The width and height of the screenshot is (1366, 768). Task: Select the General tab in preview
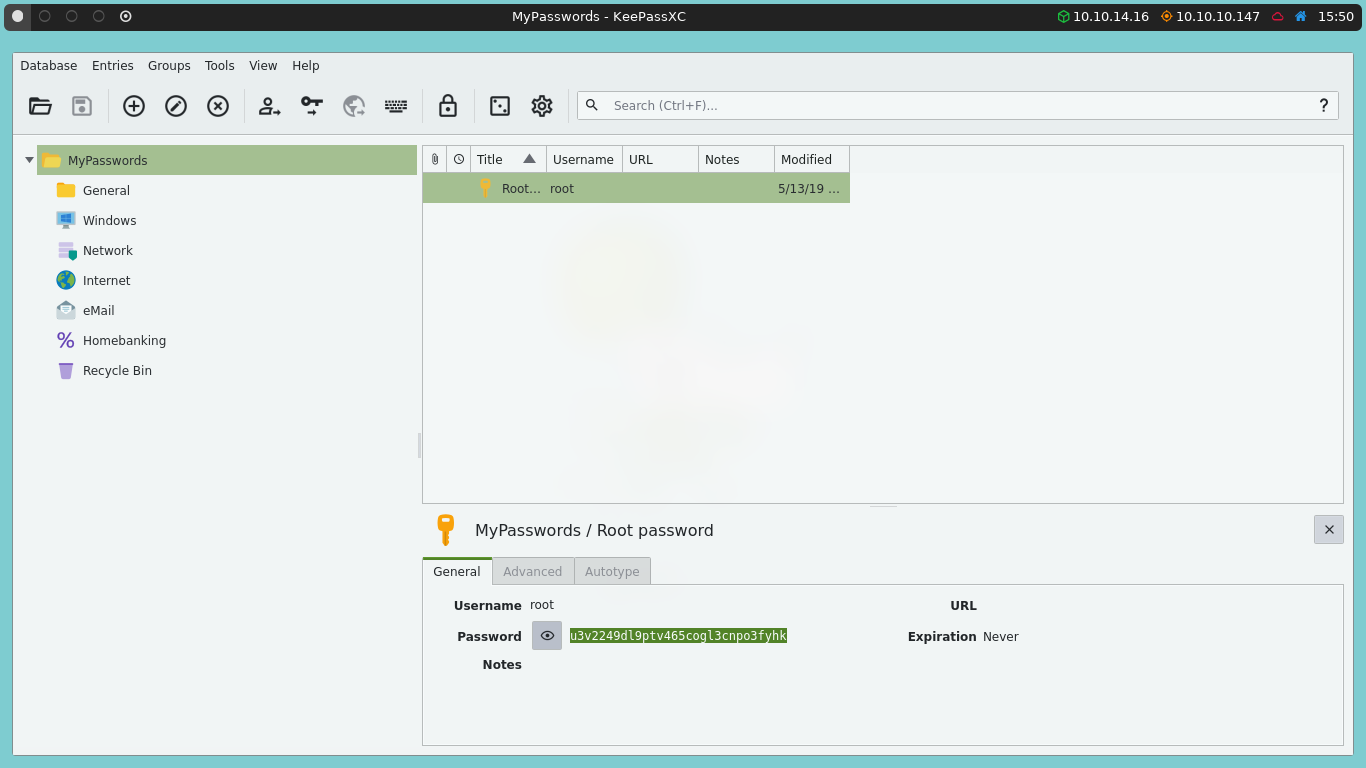click(x=457, y=572)
